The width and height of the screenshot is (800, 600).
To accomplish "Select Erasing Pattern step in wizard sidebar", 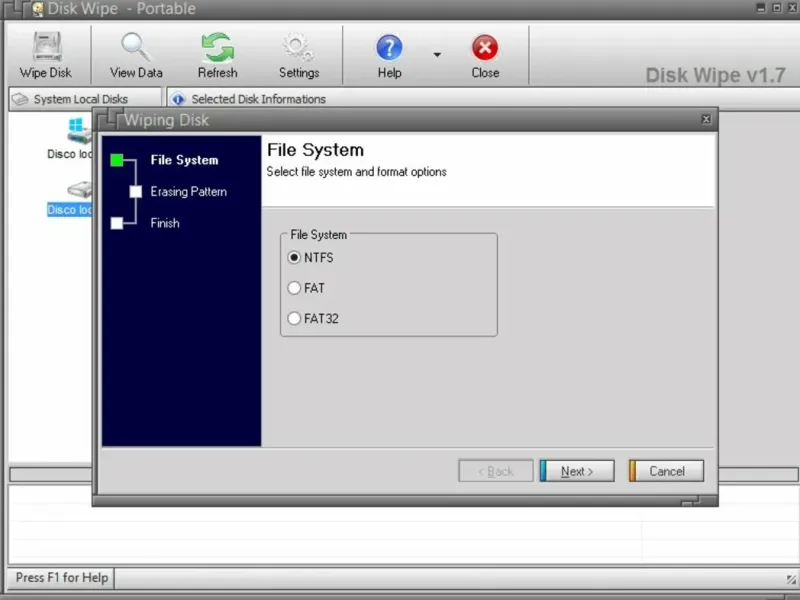I will (x=189, y=192).
